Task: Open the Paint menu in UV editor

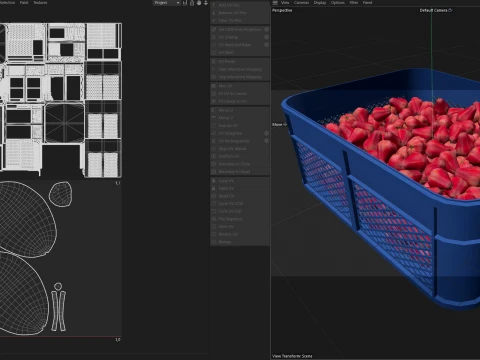Action: click(x=24, y=3)
